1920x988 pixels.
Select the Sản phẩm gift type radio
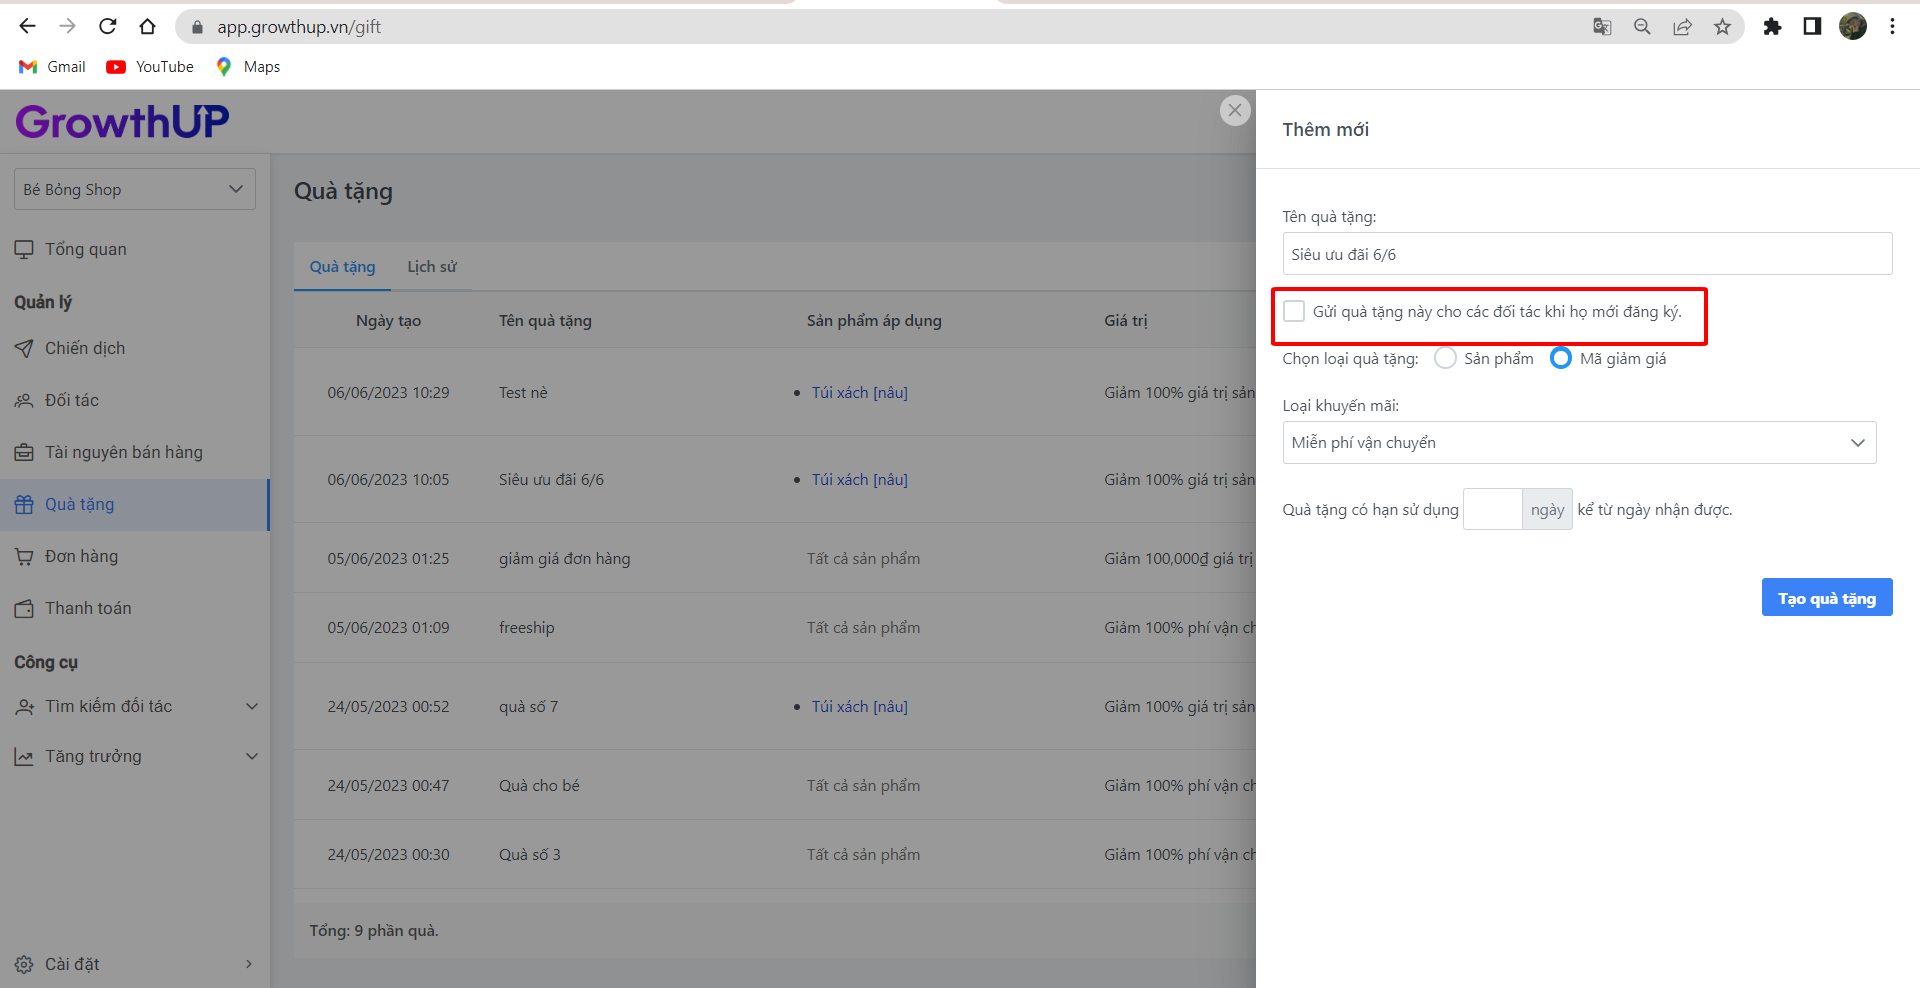click(x=1445, y=358)
